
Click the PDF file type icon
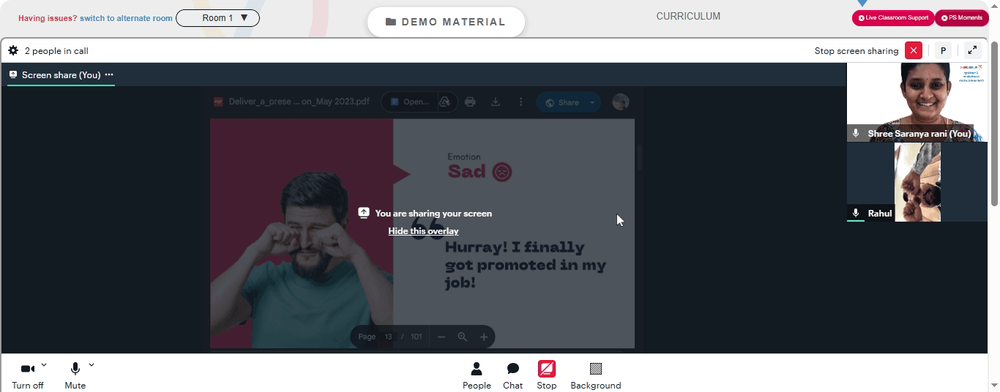tap(218, 102)
